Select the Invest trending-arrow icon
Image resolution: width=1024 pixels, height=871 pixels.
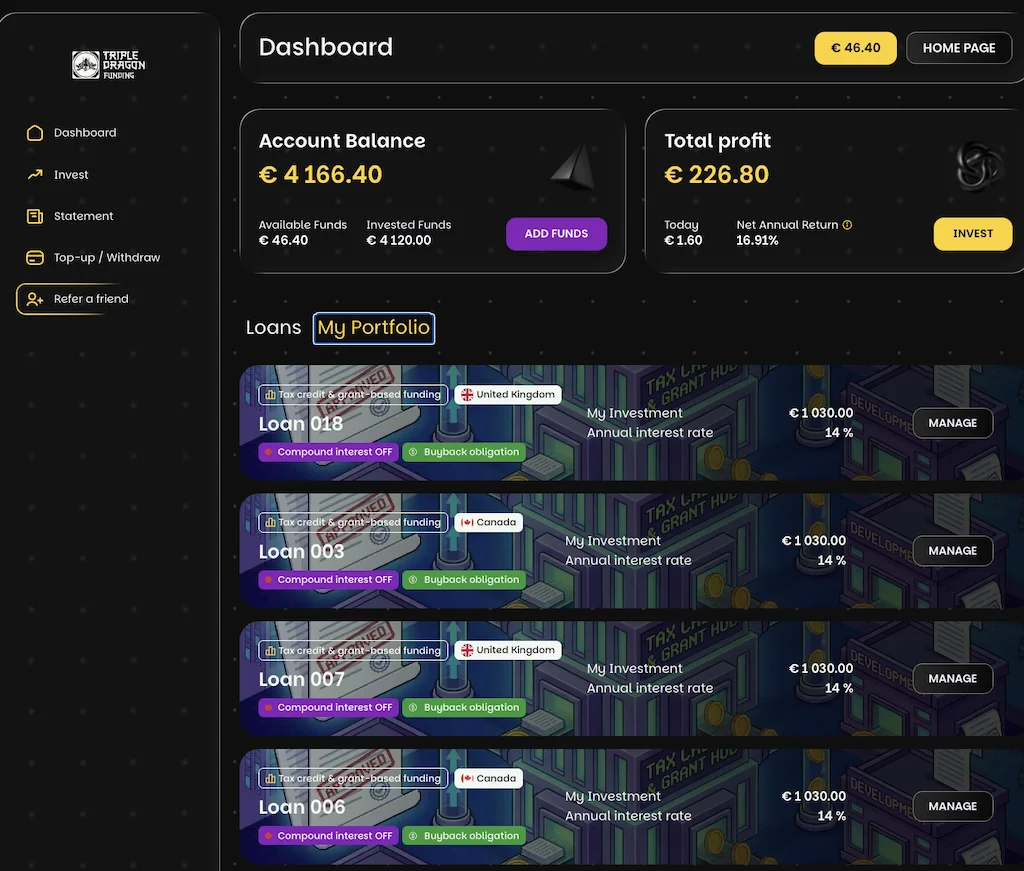pyautogui.click(x=33, y=174)
